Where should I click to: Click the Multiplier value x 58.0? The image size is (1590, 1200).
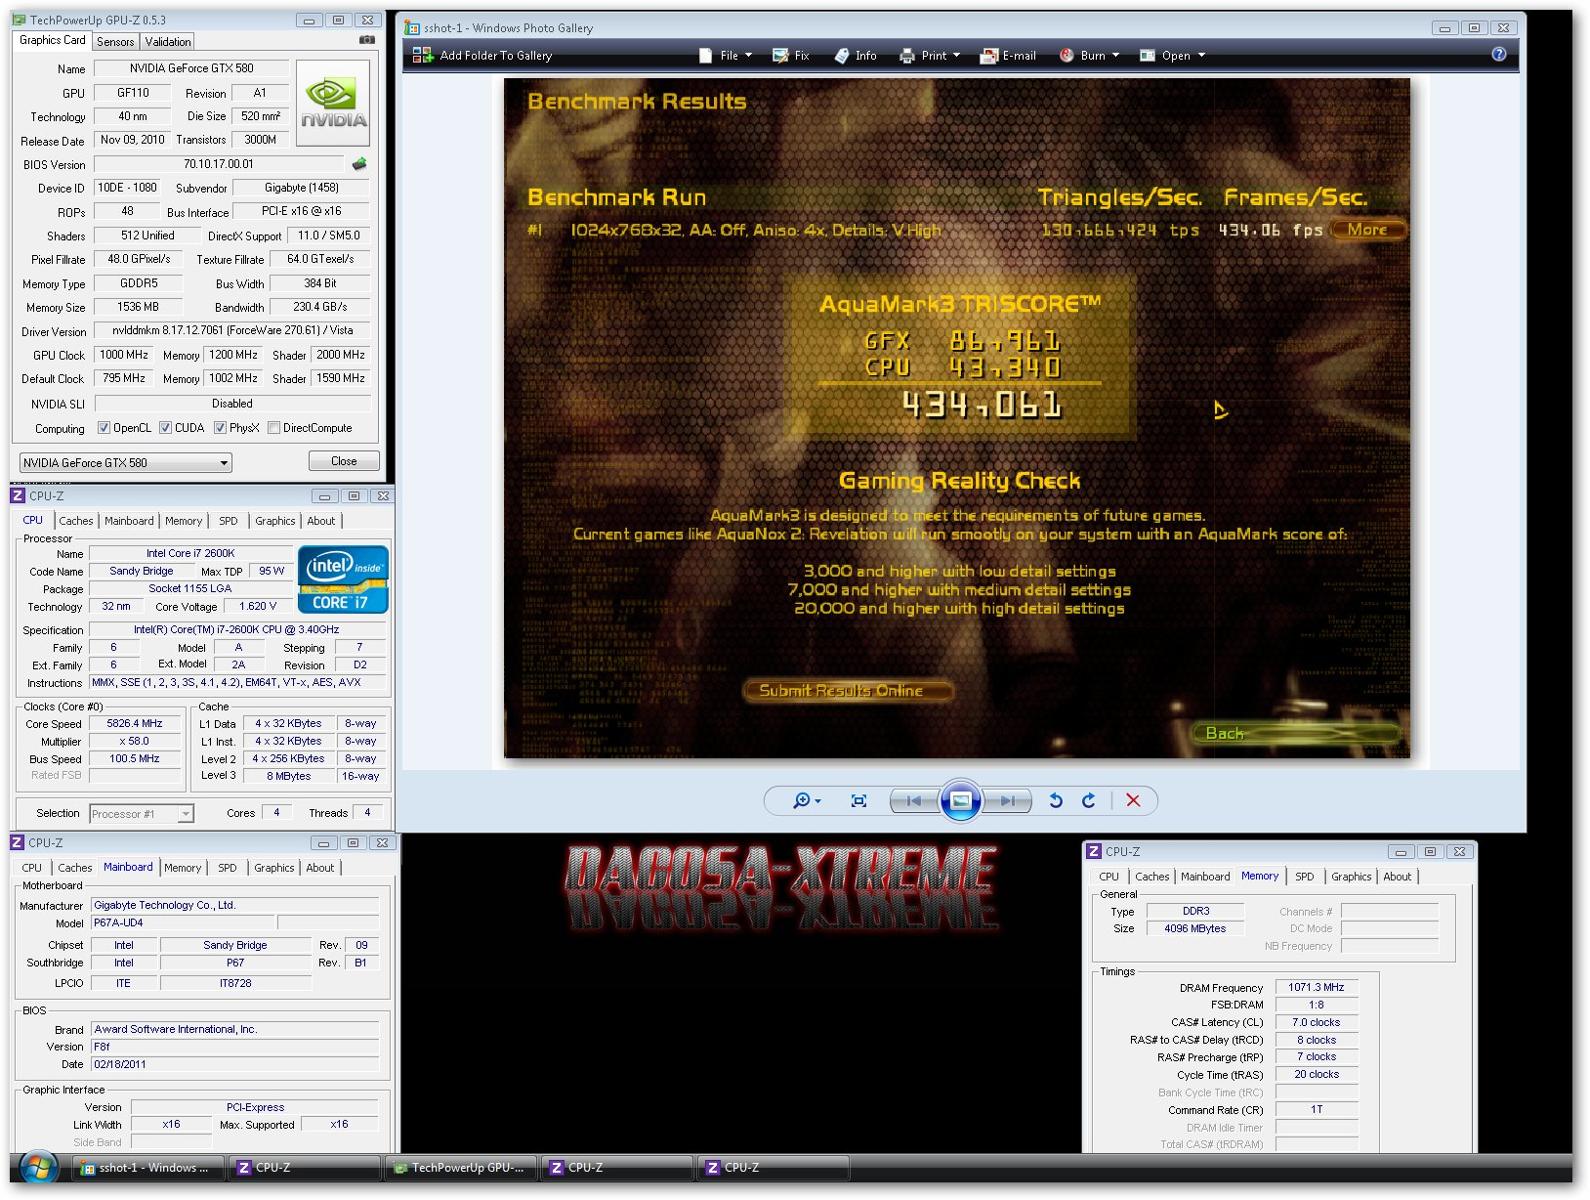[134, 742]
